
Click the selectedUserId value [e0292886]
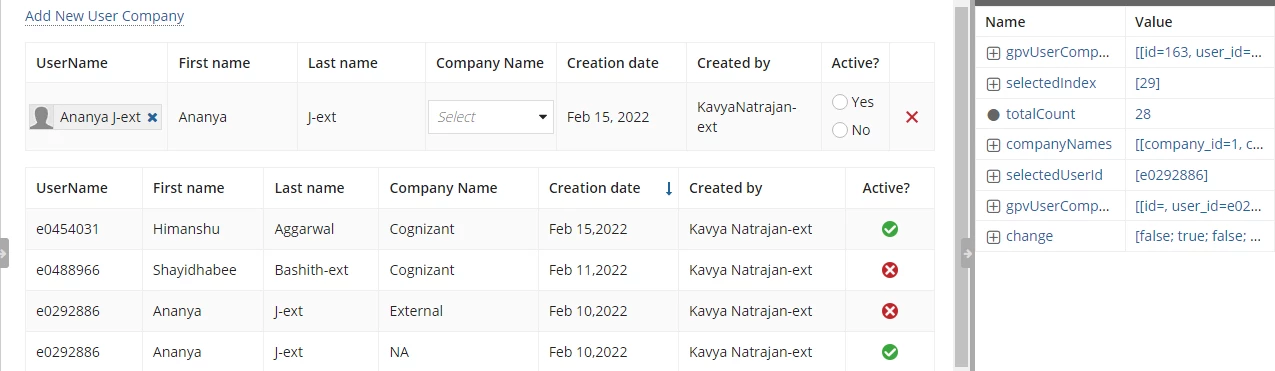(1171, 175)
